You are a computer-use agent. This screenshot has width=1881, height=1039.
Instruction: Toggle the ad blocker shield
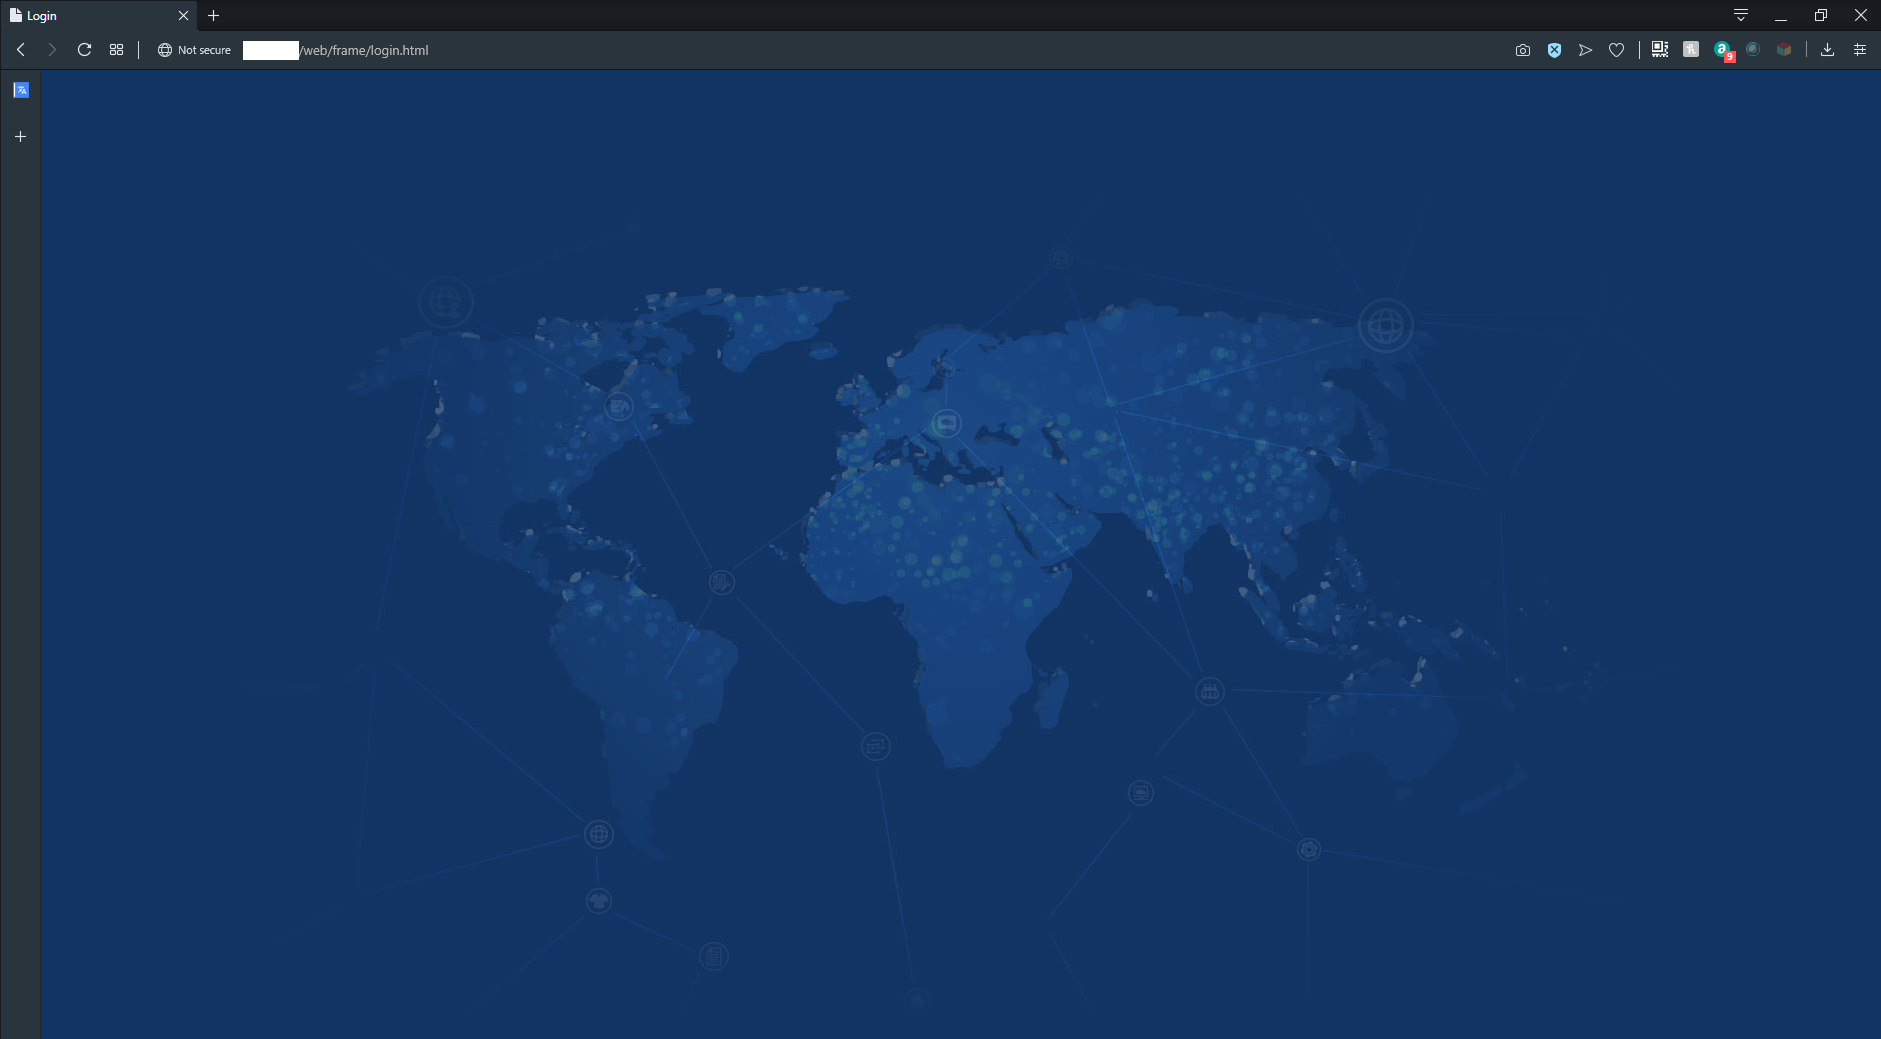(1554, 50)
